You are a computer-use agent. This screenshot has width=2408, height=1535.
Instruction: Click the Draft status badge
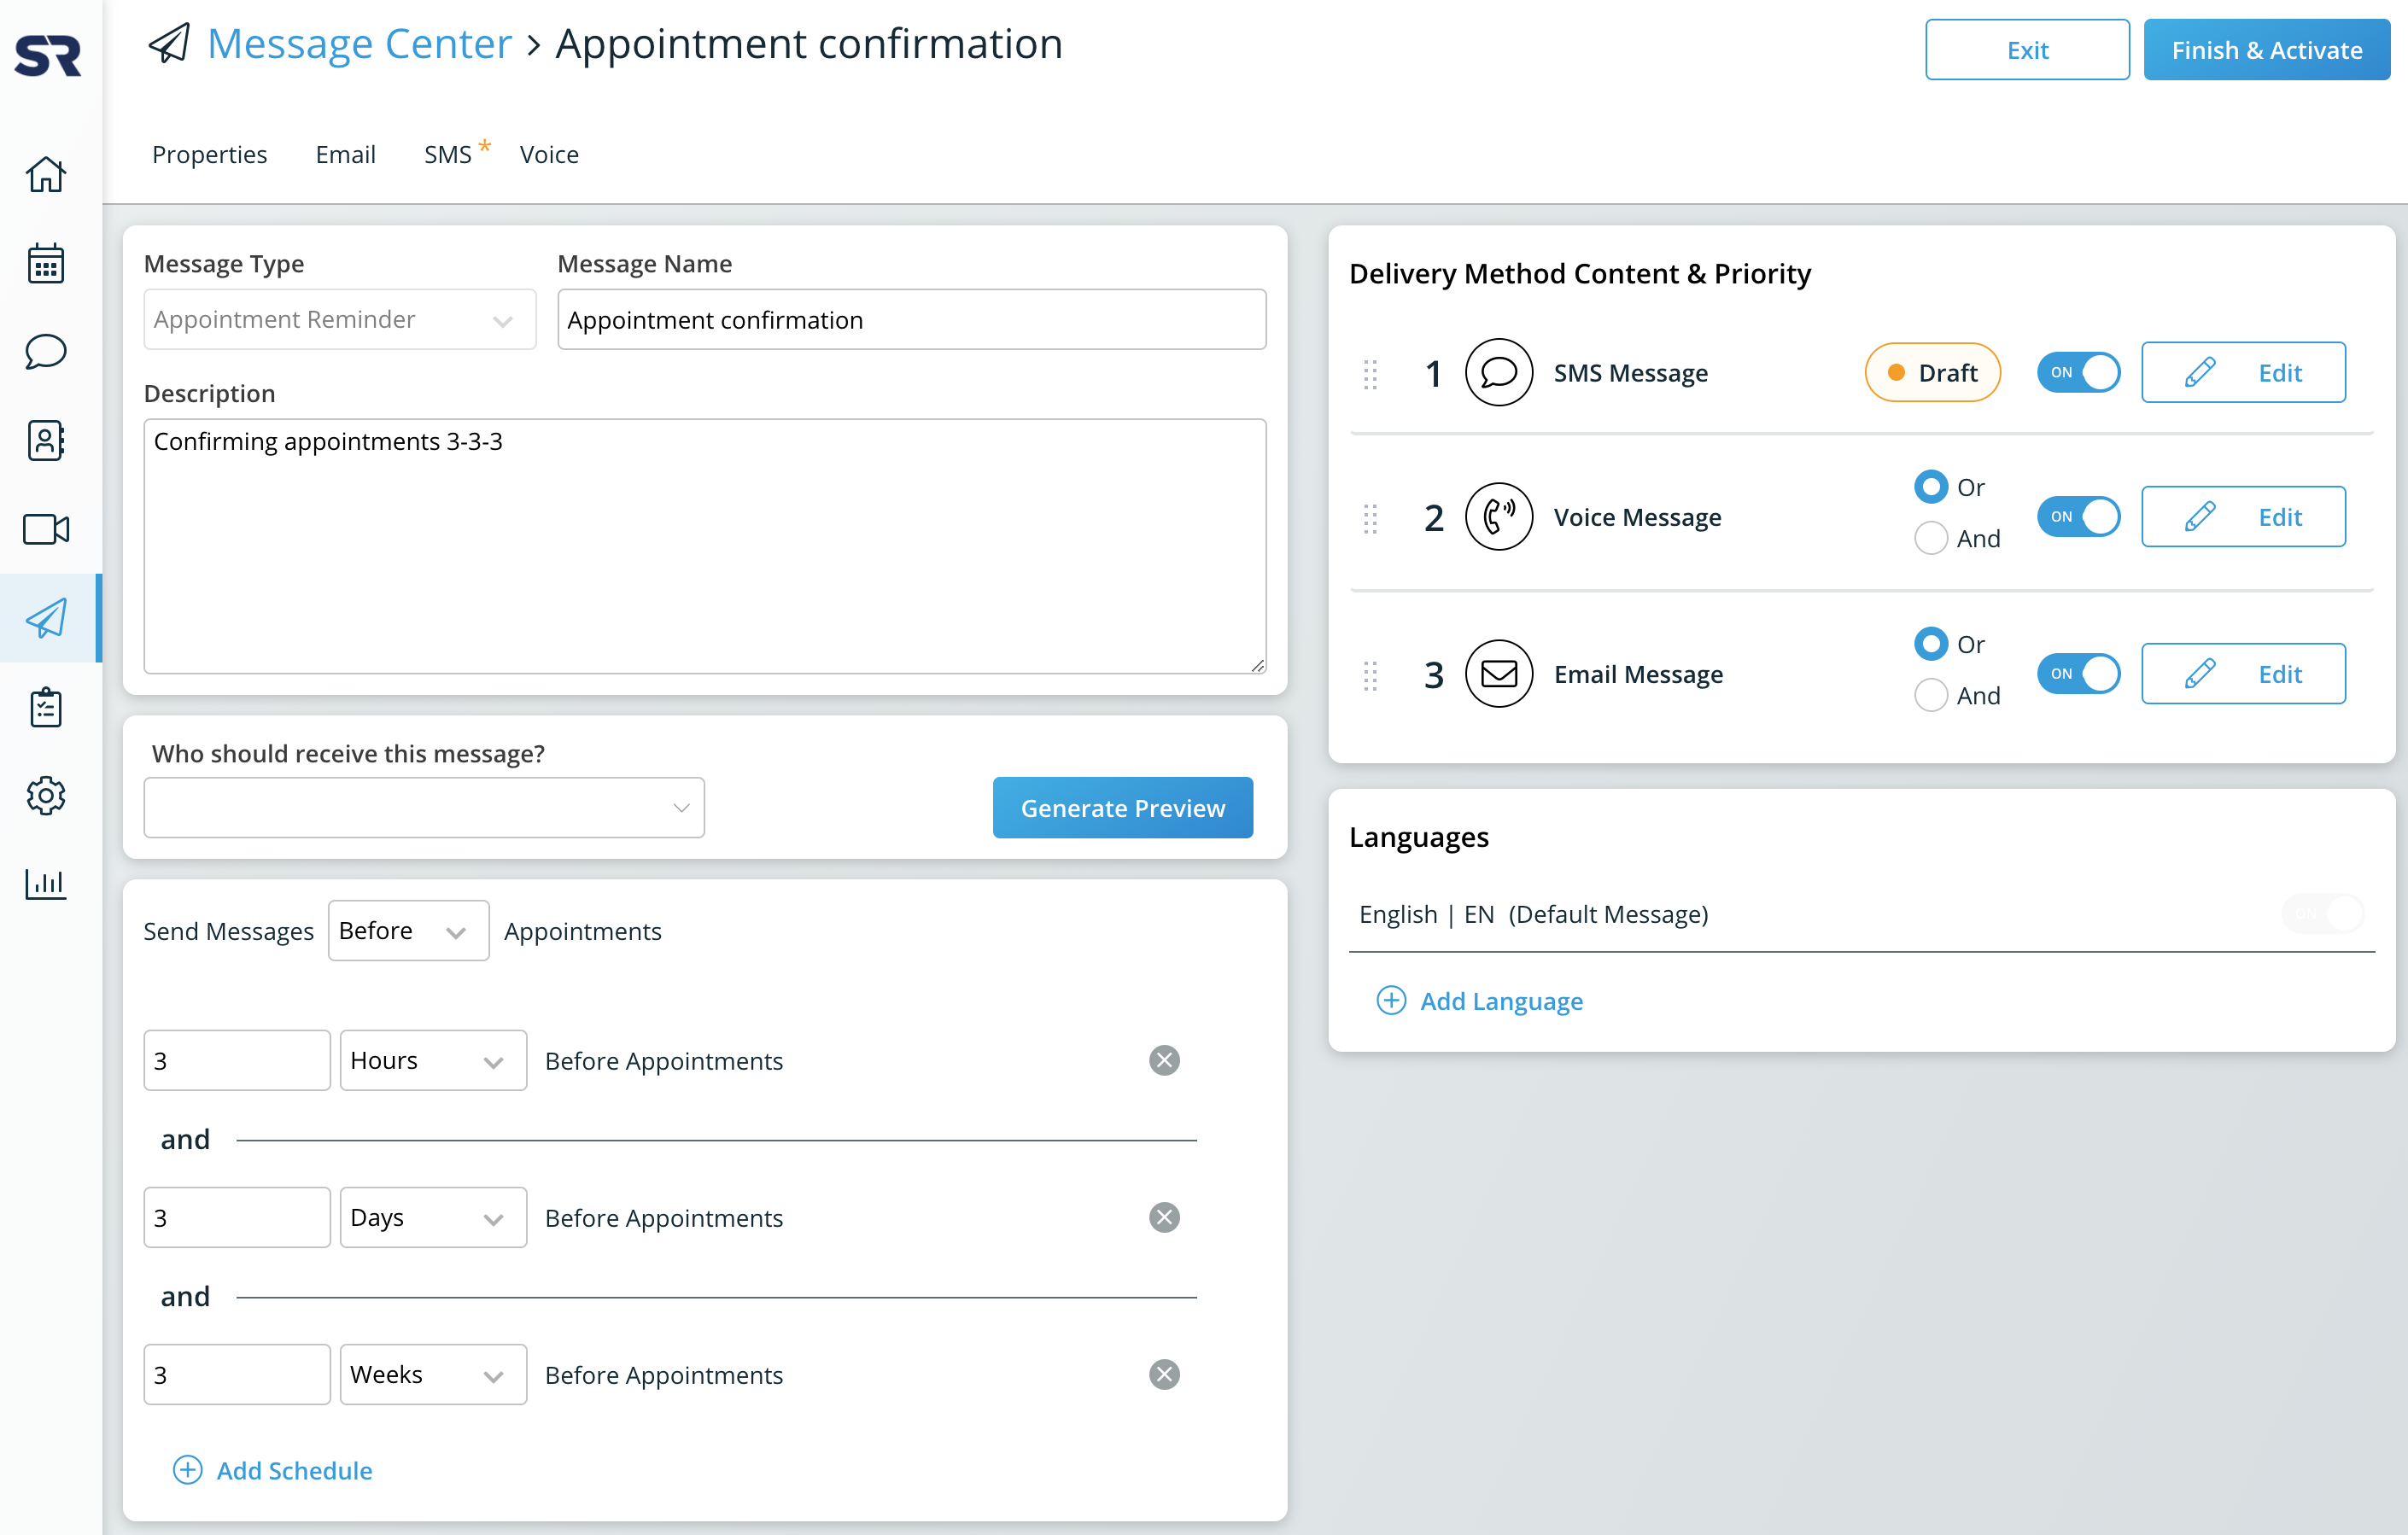pos(1932,372)
